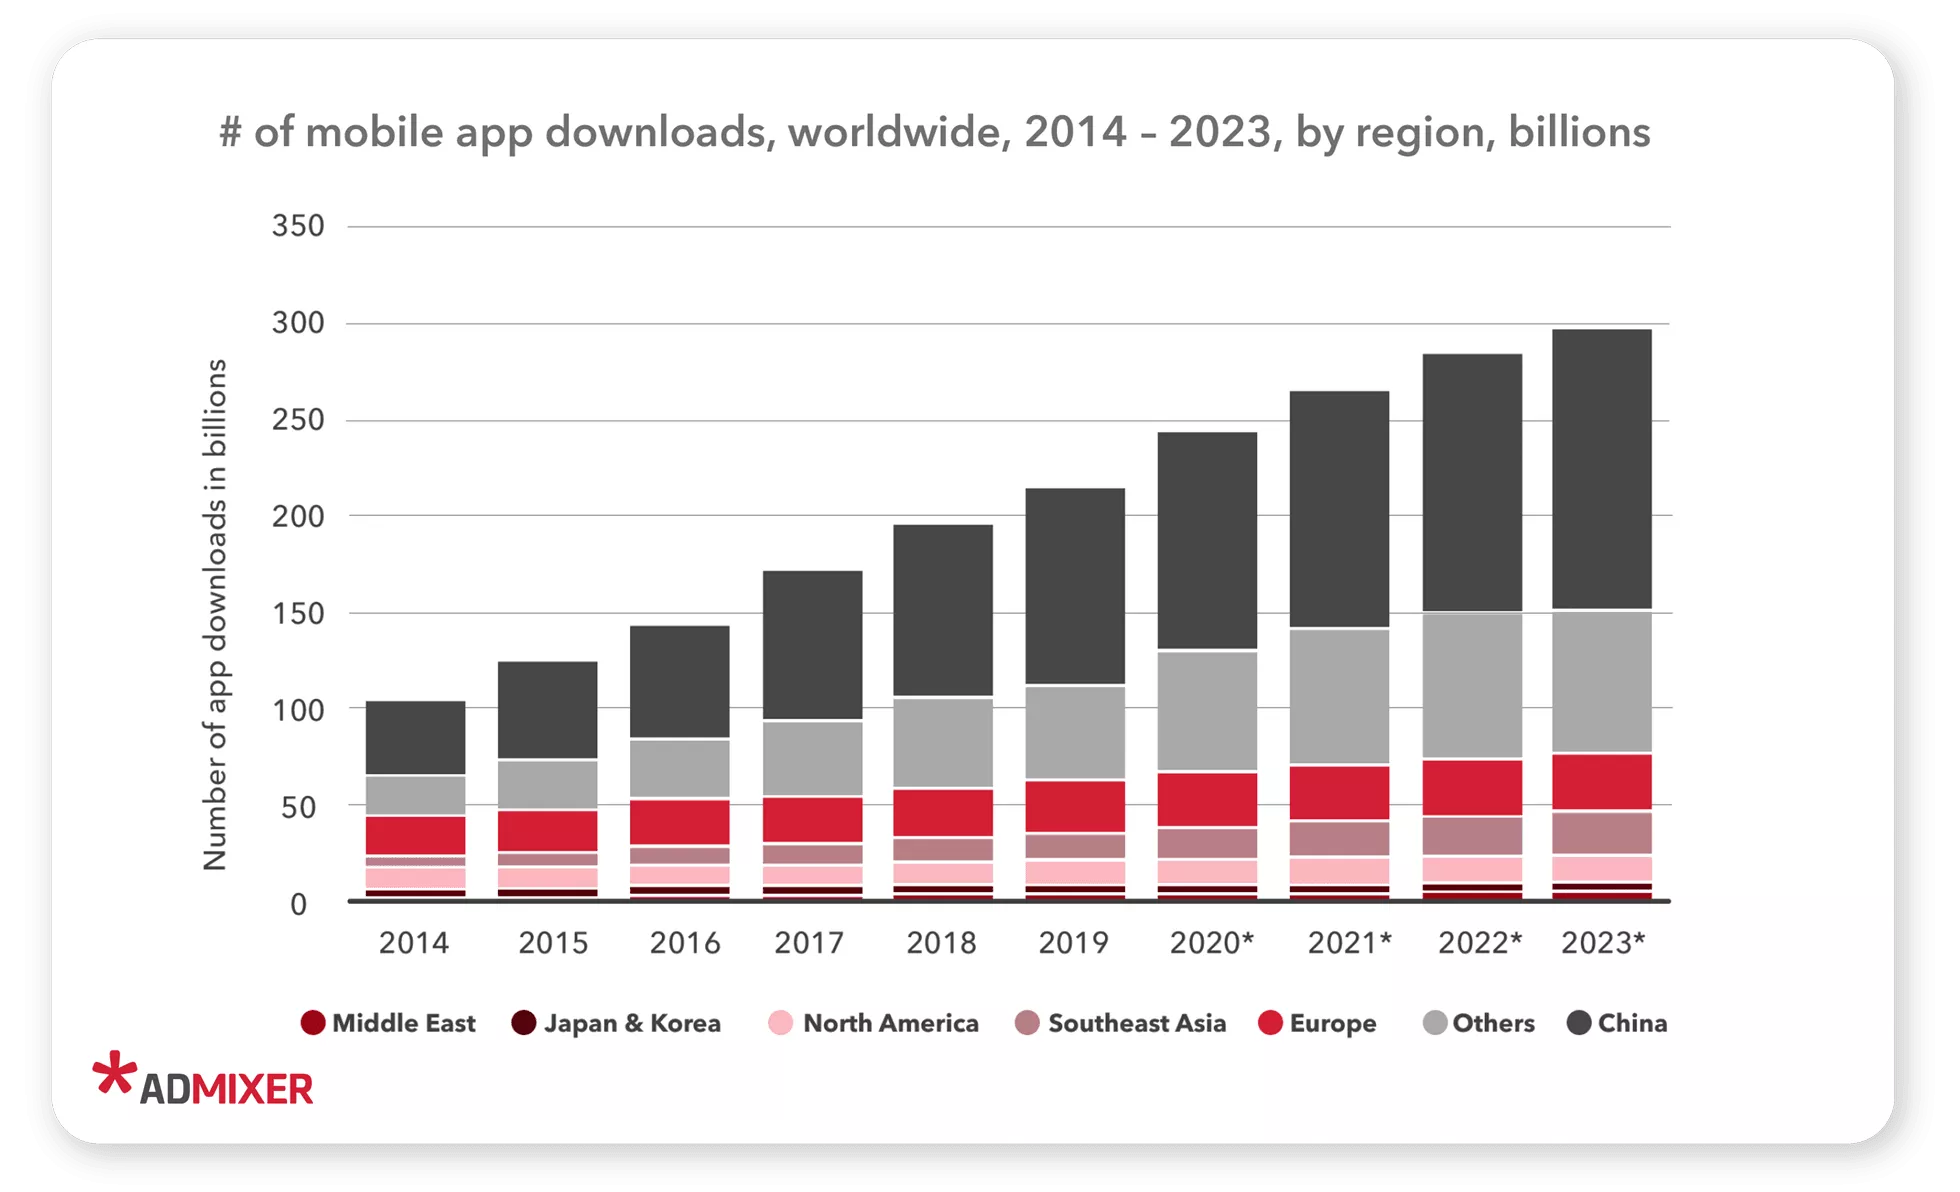
Task: Click the 2016 x-axis year label
Action: pos(685,942)
